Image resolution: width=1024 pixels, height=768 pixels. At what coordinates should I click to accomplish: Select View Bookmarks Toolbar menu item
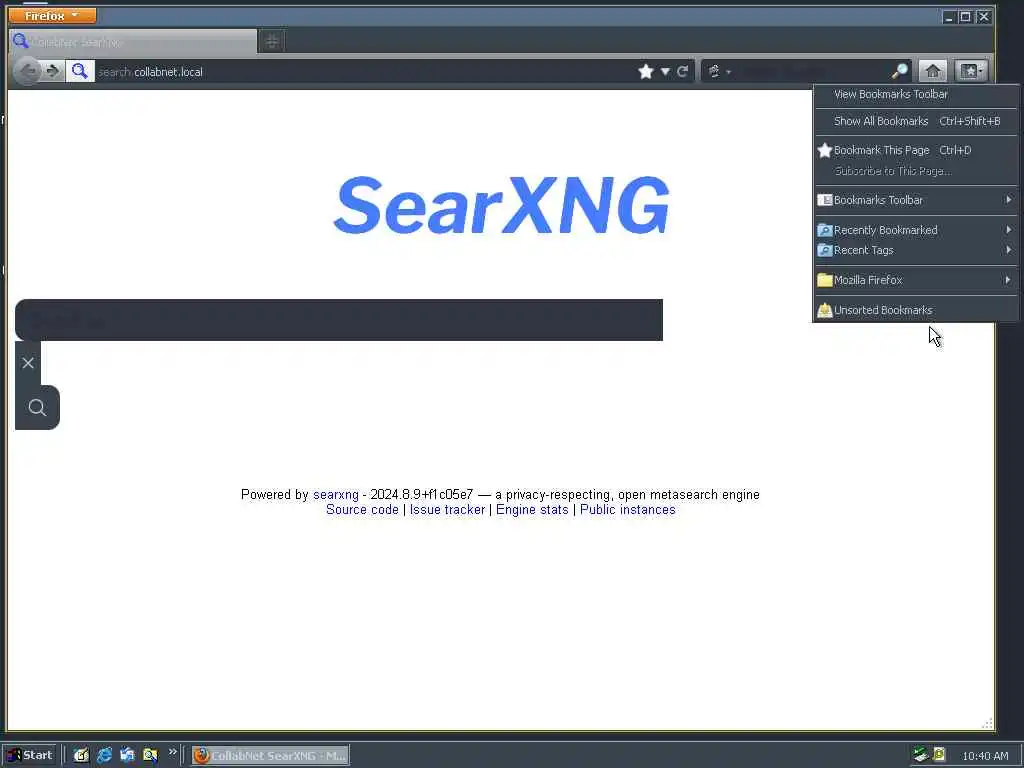pyautogui.click(x=916, y=94)
